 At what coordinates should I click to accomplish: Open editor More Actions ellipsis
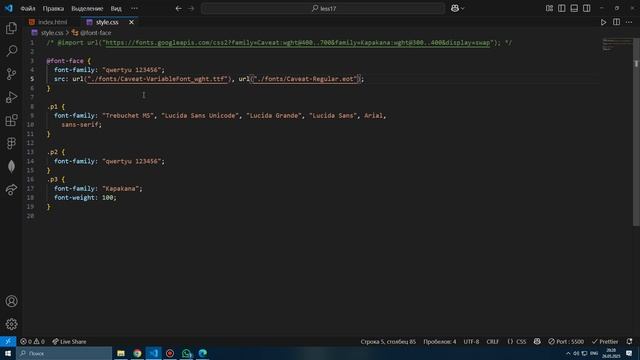tap(629, 22)
